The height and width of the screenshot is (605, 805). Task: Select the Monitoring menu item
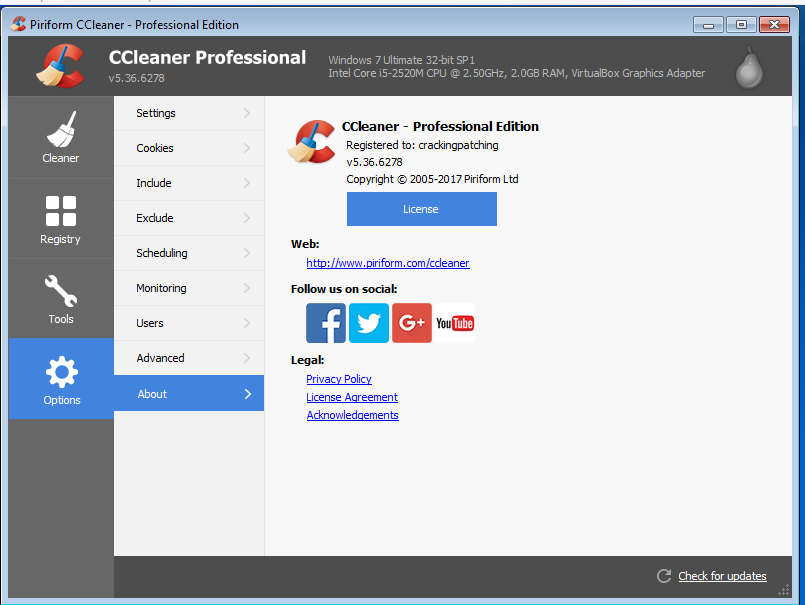click(188, 288)
